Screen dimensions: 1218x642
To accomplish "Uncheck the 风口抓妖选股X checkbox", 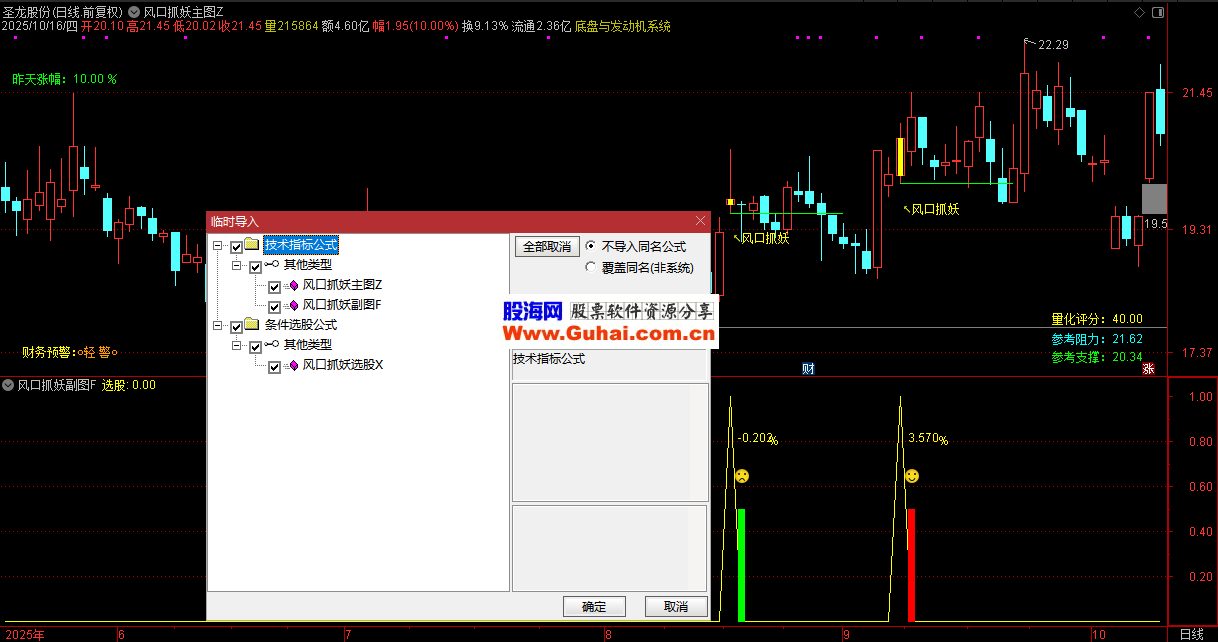I will [274, 366].
